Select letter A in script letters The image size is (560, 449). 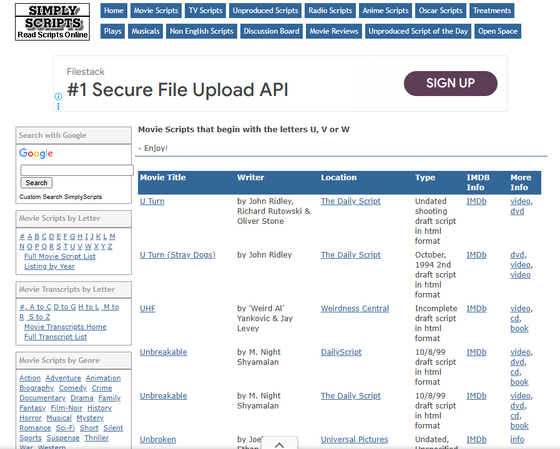(x=30, y=236)
